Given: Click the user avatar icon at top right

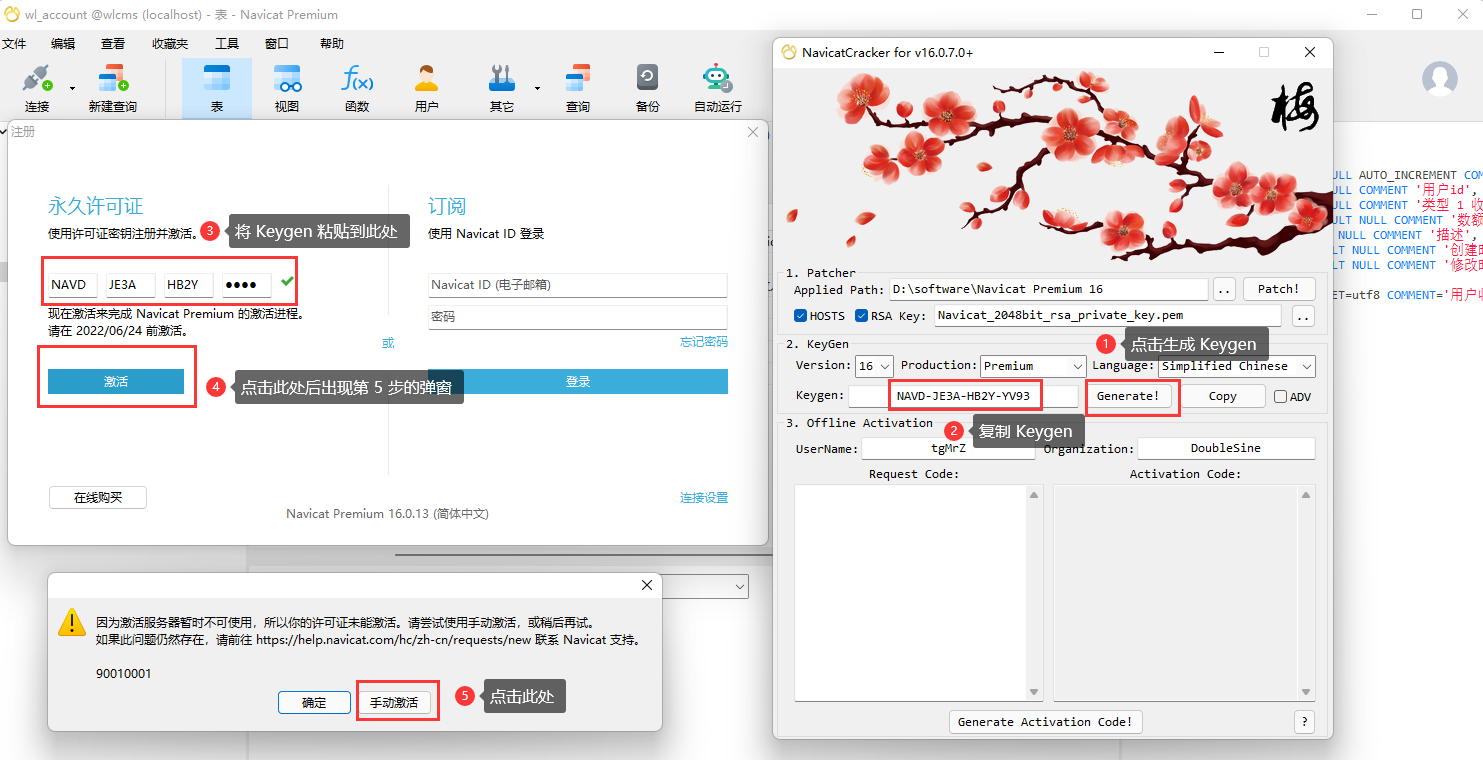Looking at the screenshot, I should 1440,79.
